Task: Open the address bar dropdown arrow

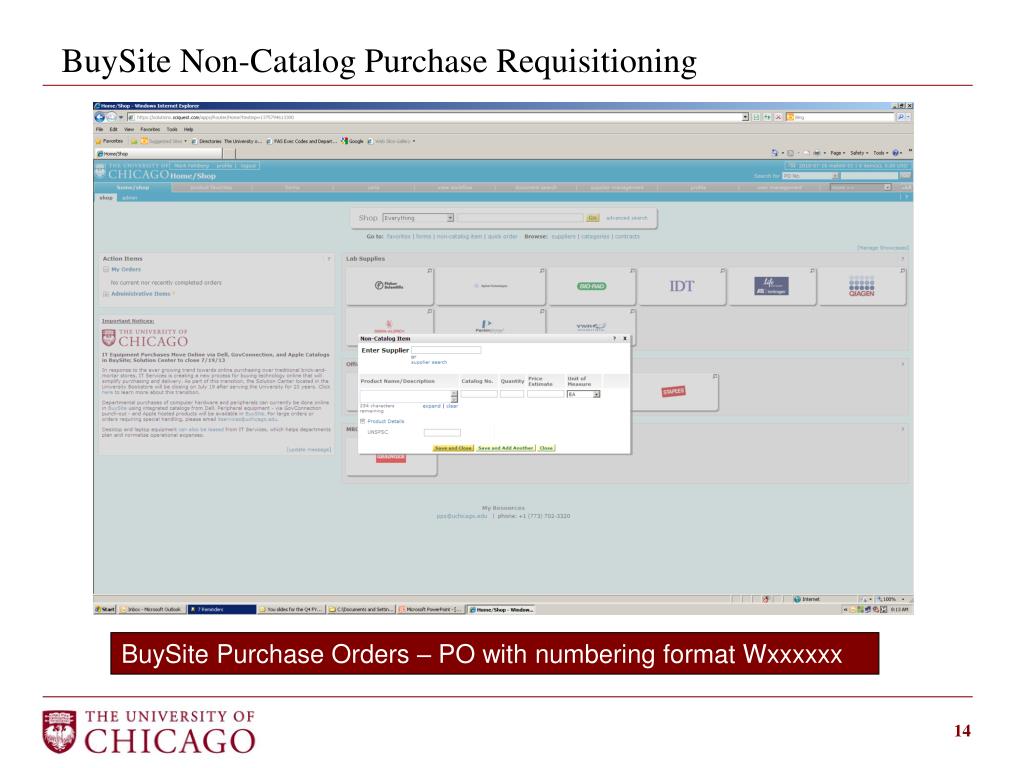Action: (x=745, y=117)
